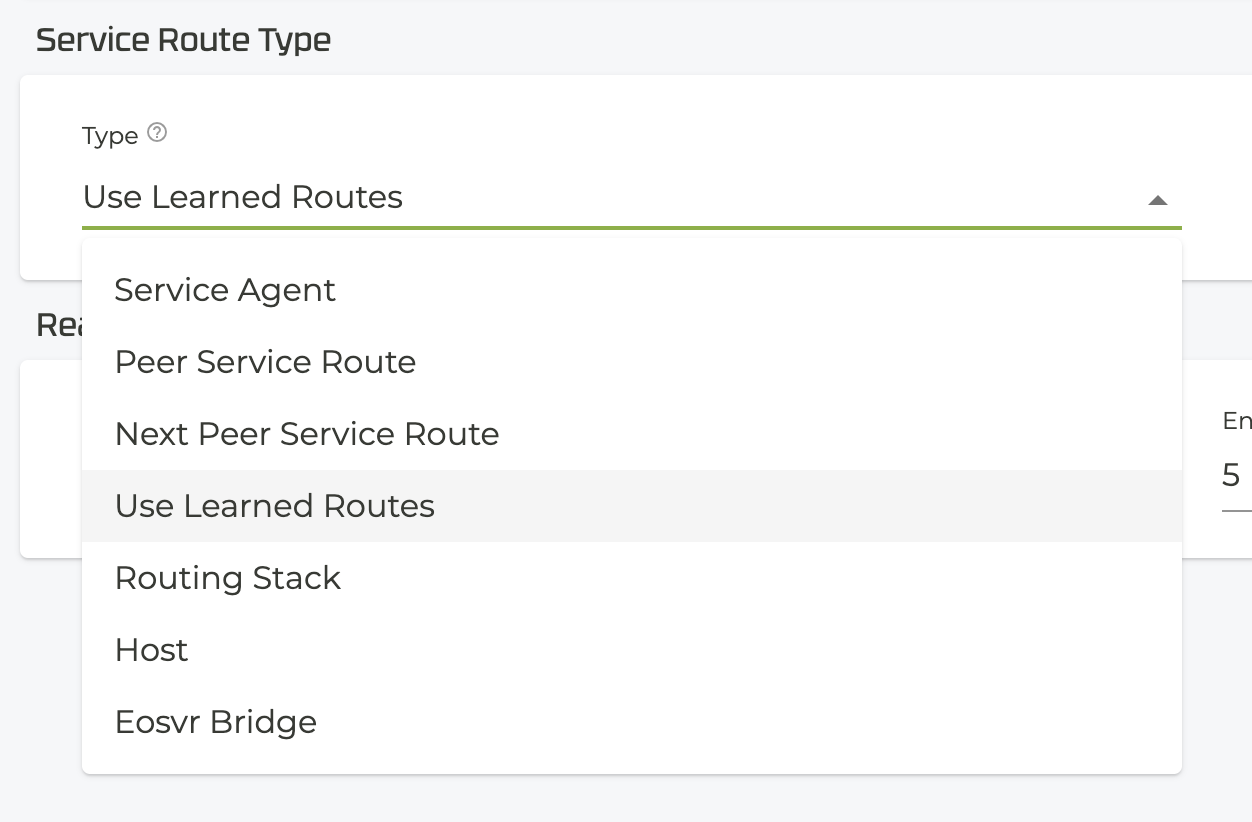Pick the Next Peer Service Route option

pyautogui.click(x=307, y=434)
